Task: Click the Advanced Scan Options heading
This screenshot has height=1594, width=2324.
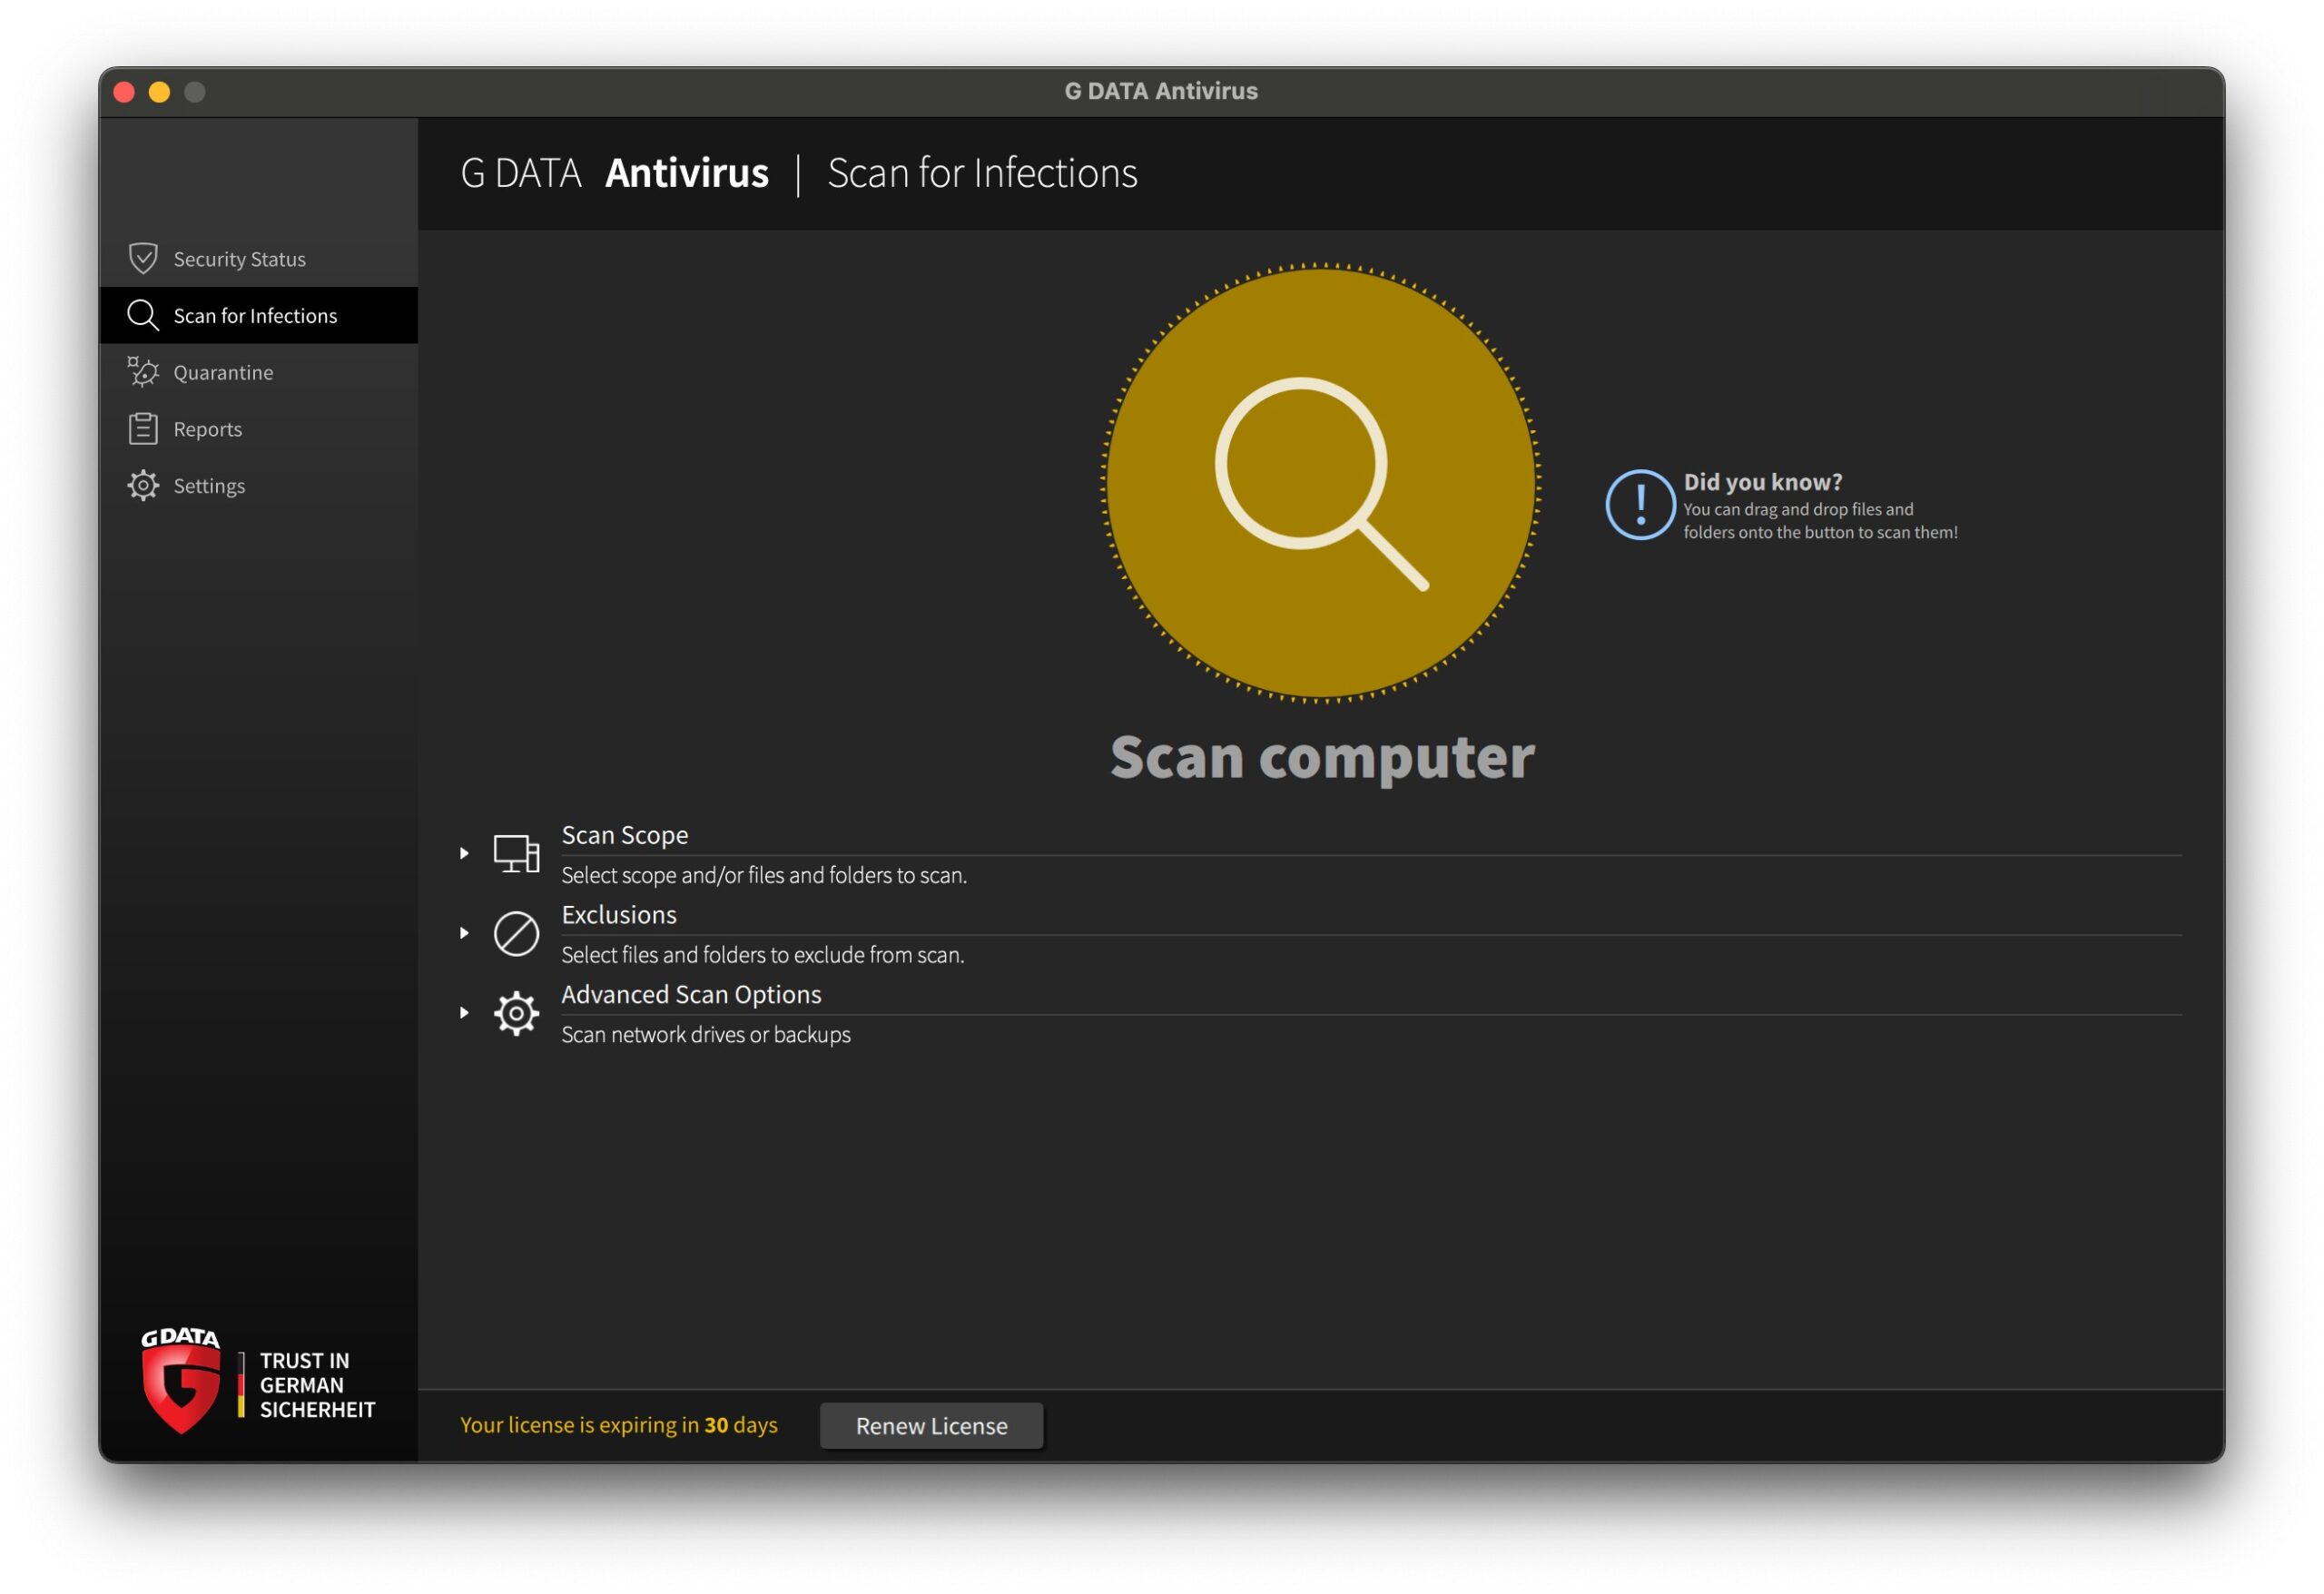Action: coord(691,995)
